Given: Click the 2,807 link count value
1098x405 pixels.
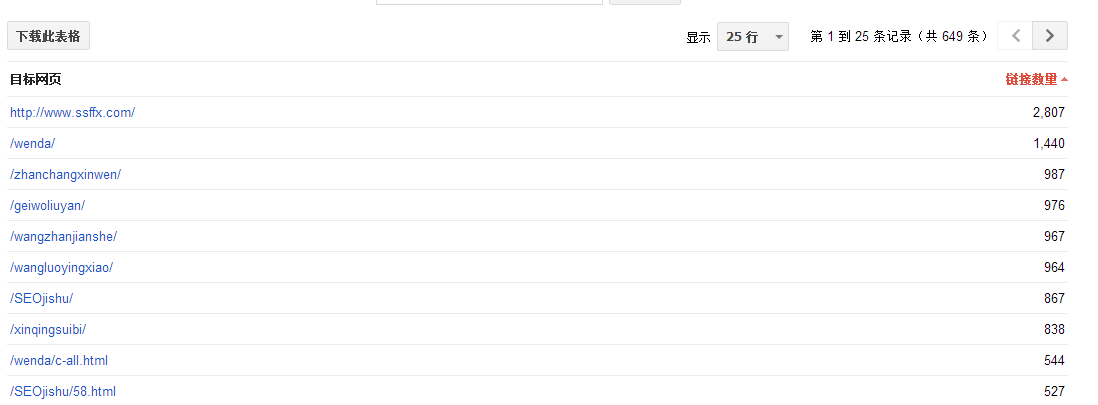Looking at the screenshot, I should tap(1048, 112).
